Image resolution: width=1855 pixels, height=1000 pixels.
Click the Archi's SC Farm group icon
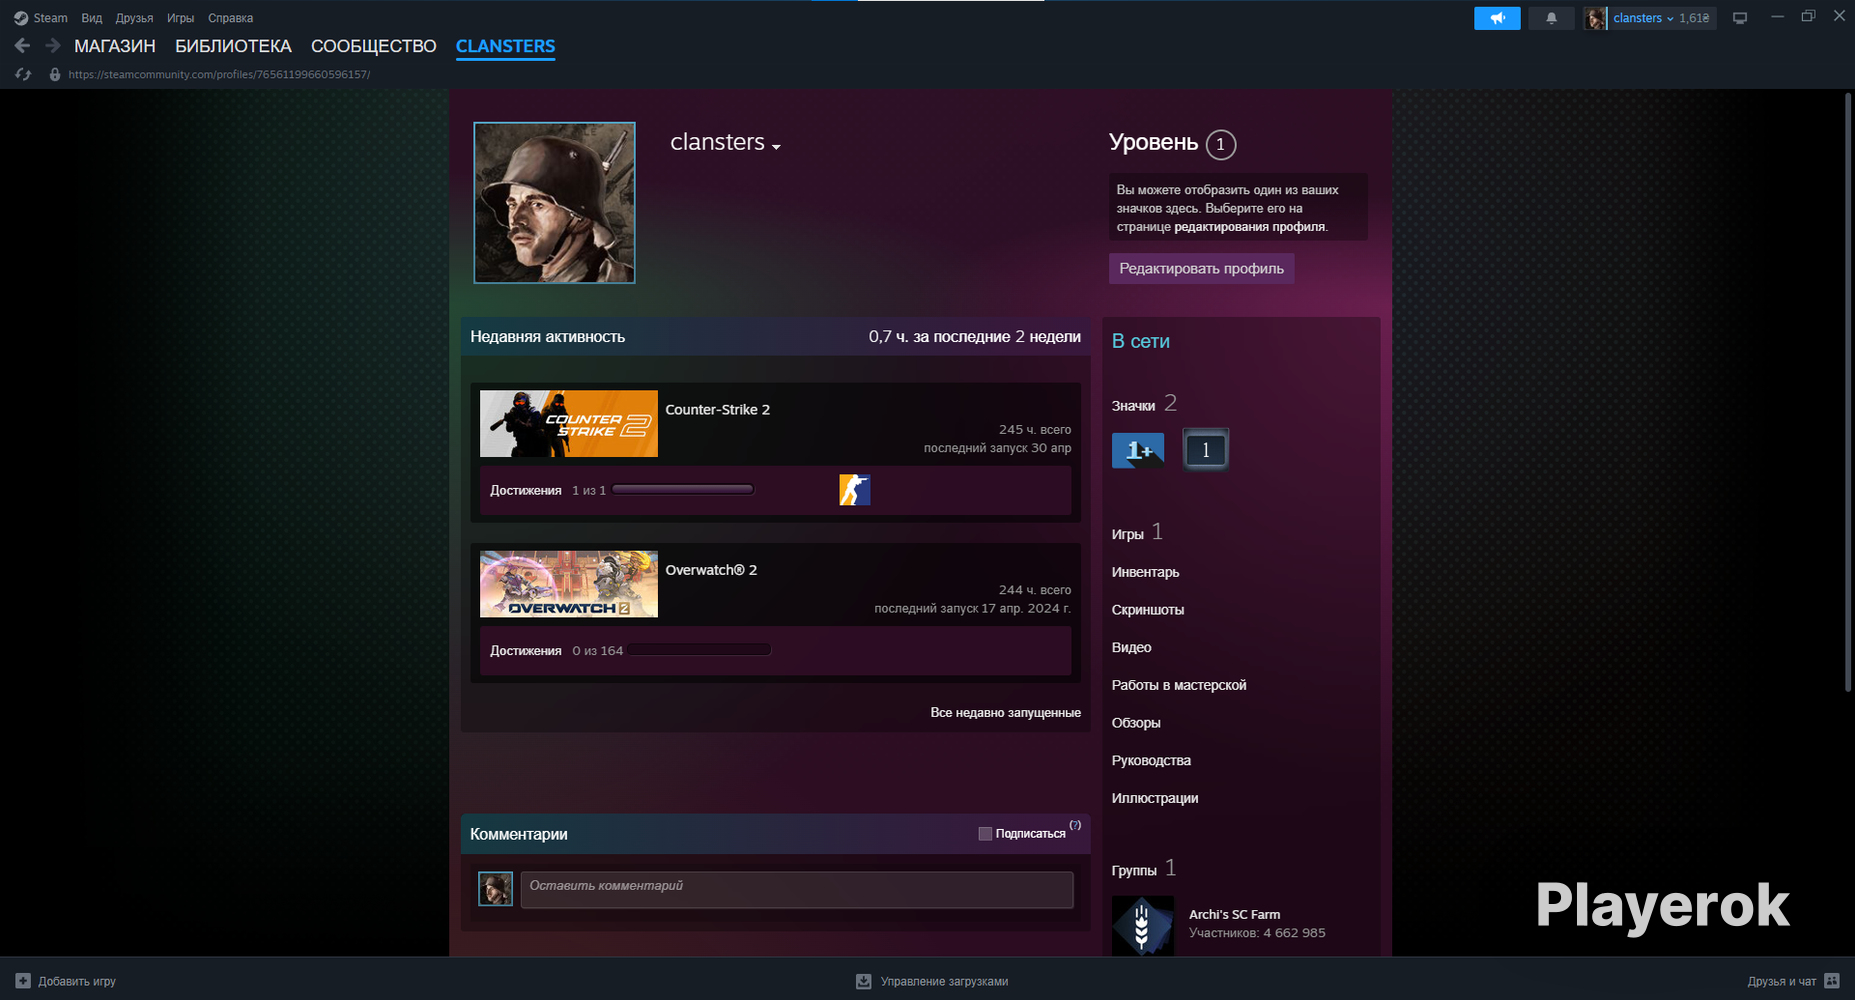[x=1143, y=925]
